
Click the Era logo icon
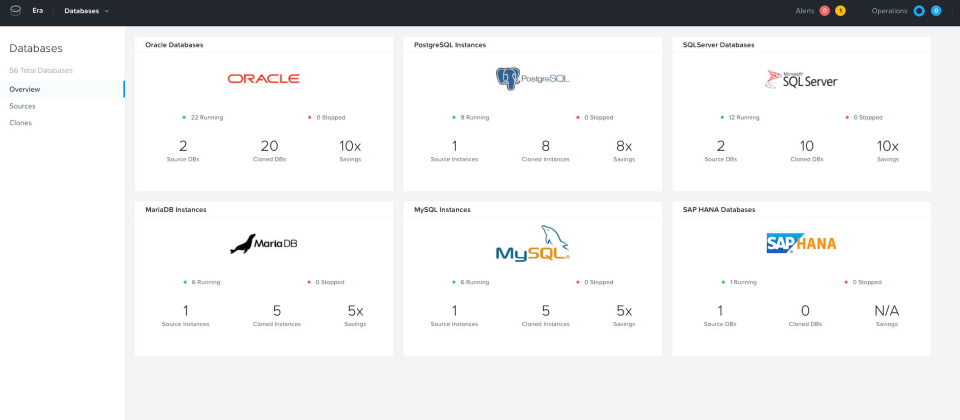(x=15, y=10)
